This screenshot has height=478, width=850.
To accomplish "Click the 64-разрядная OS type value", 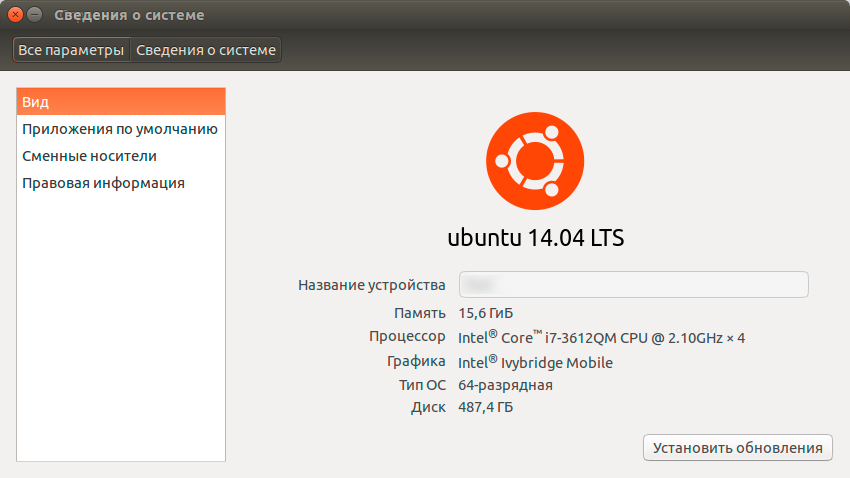I will coord(505,385).
